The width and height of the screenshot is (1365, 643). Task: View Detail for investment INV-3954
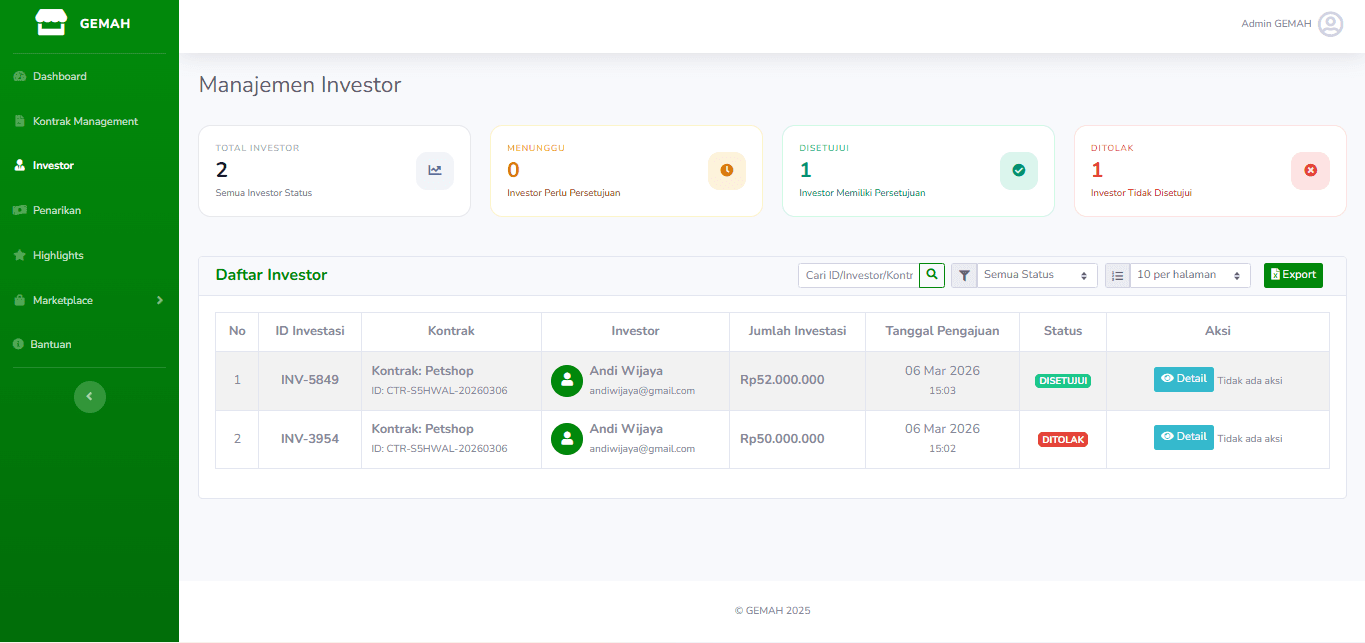(1183, 437)
